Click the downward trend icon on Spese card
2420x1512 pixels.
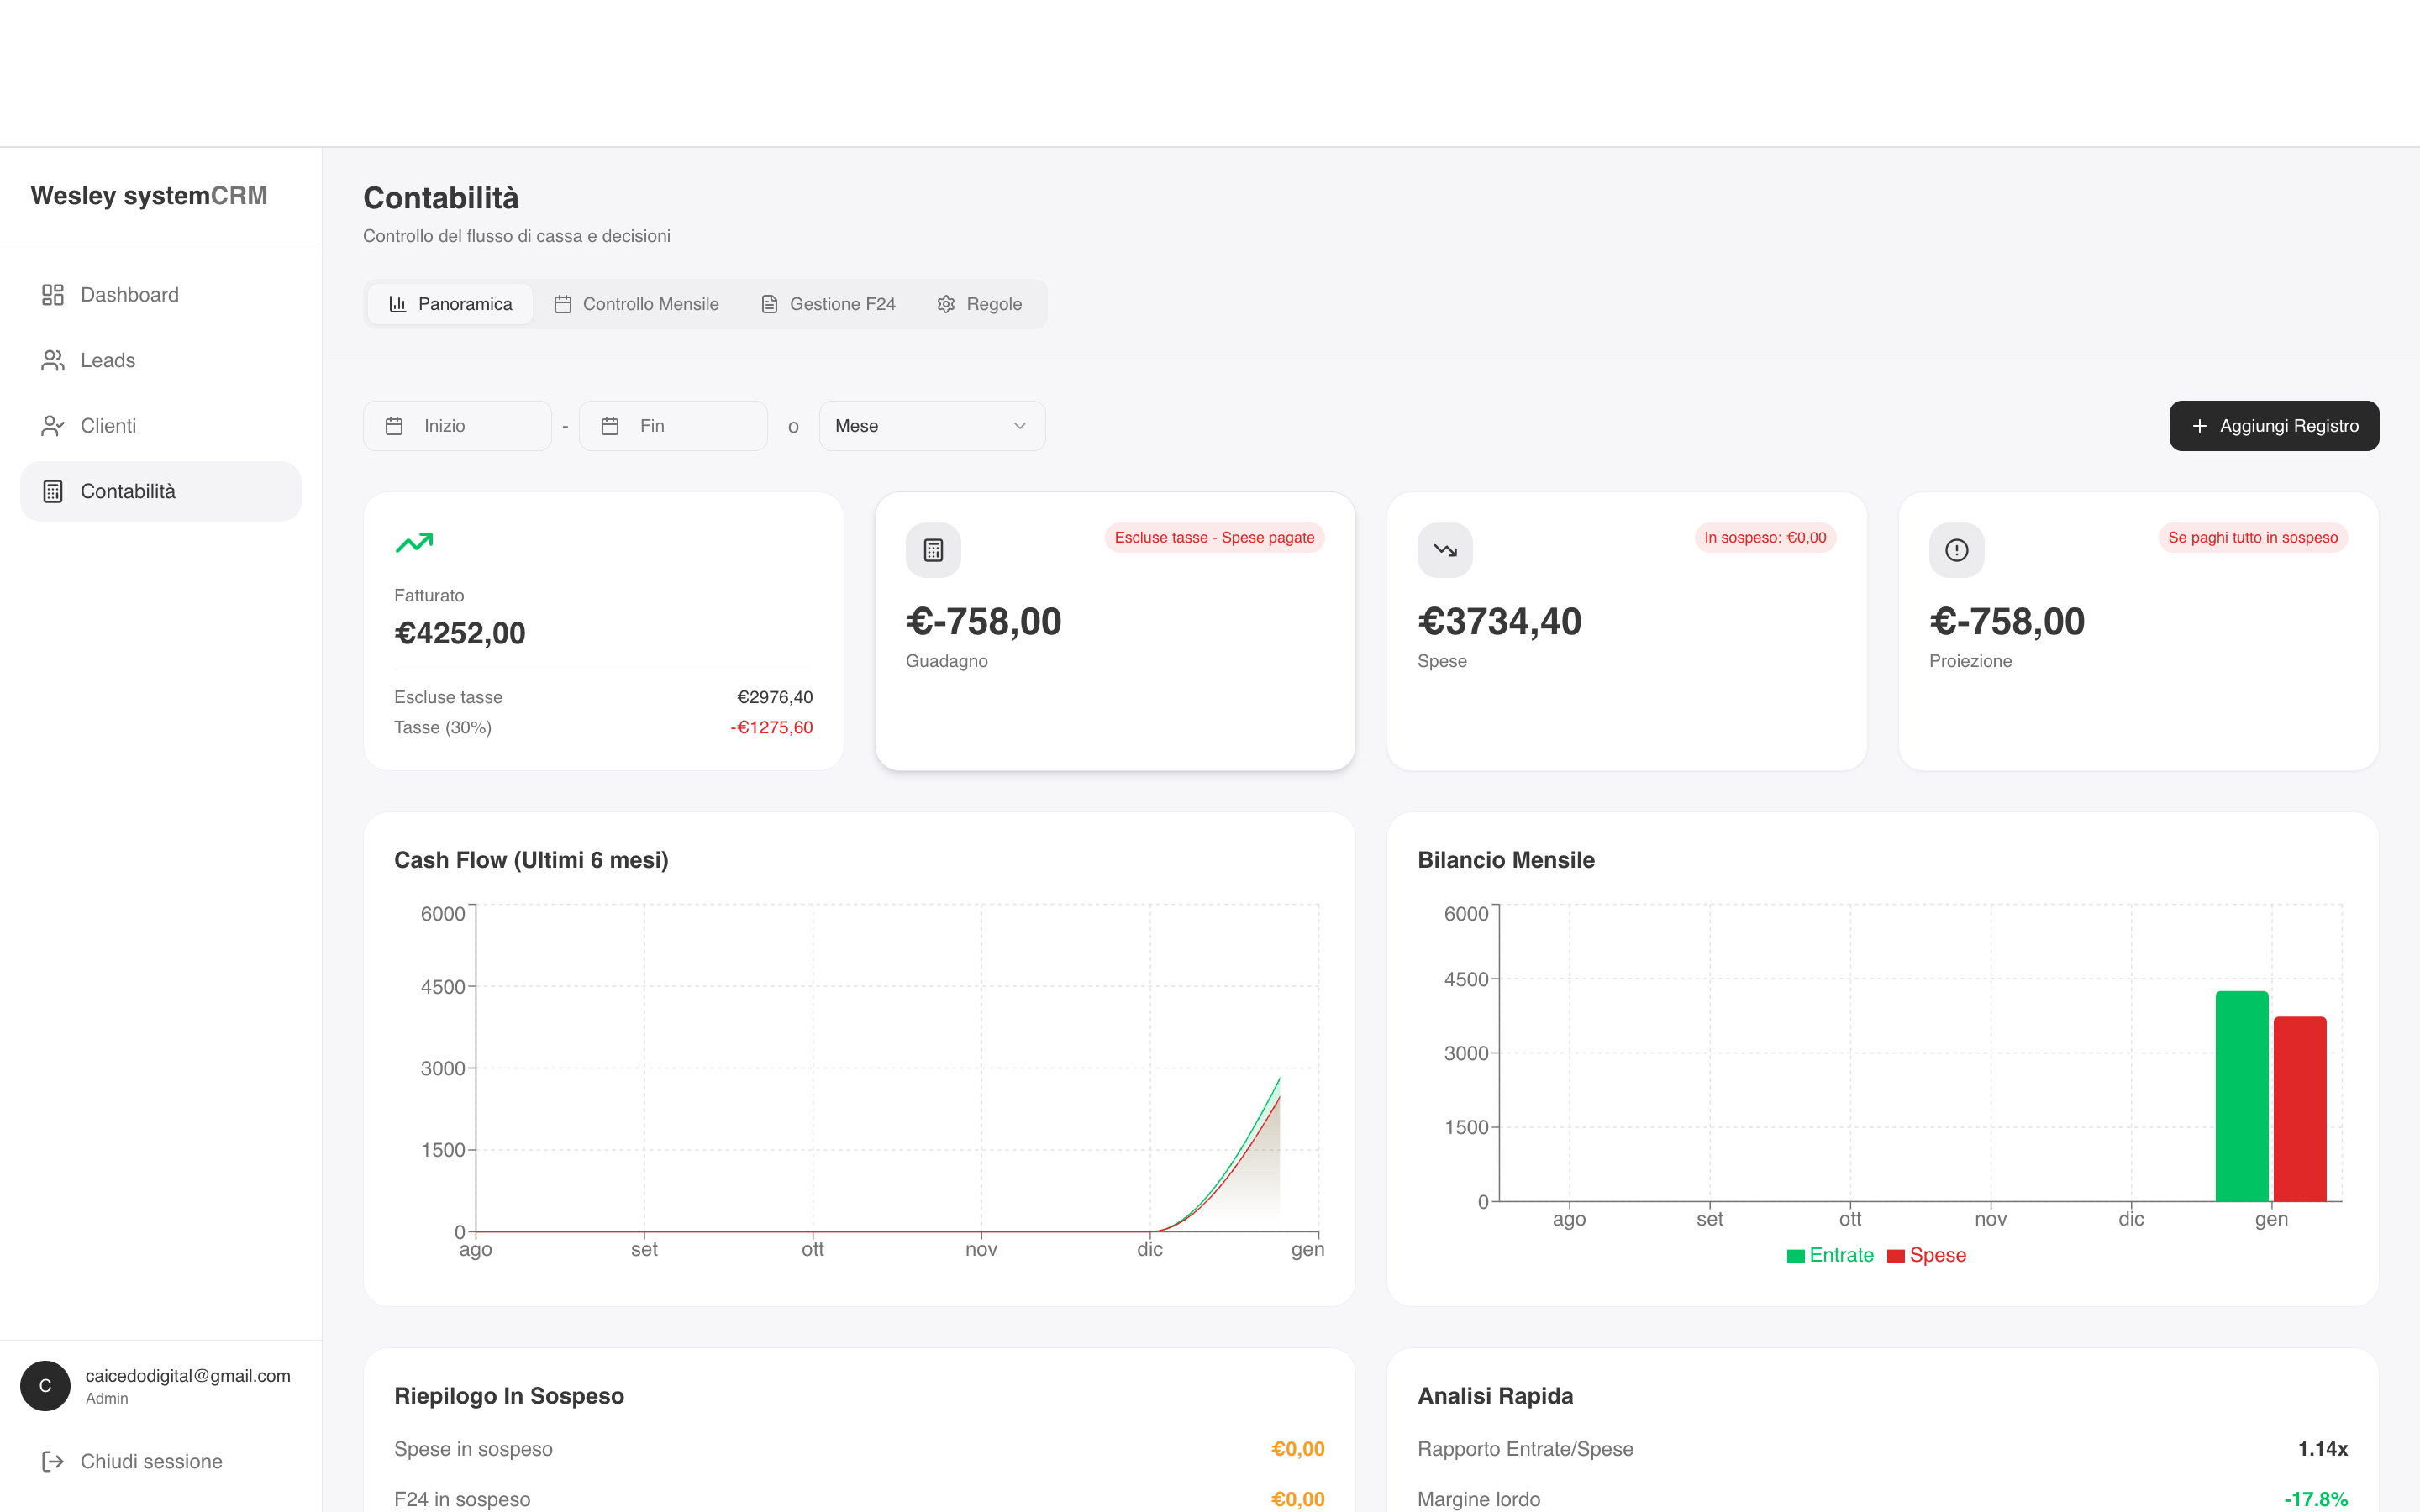1445,550
